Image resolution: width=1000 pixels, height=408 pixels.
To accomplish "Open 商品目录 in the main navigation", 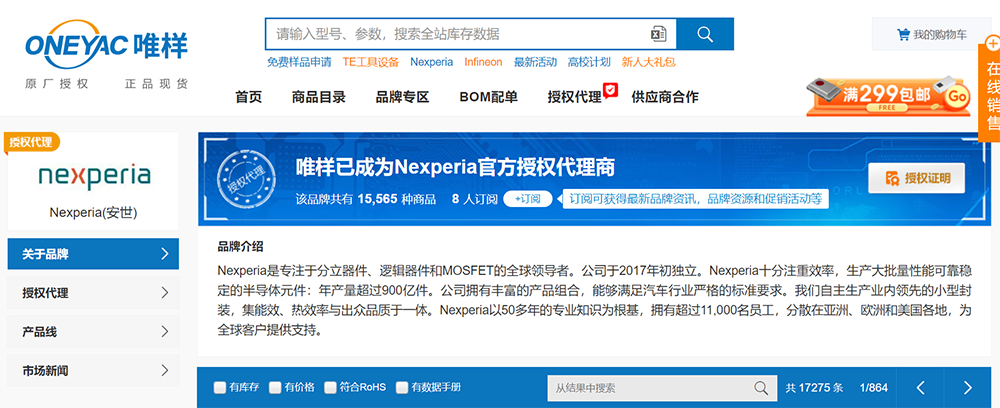I will point(319,97).
